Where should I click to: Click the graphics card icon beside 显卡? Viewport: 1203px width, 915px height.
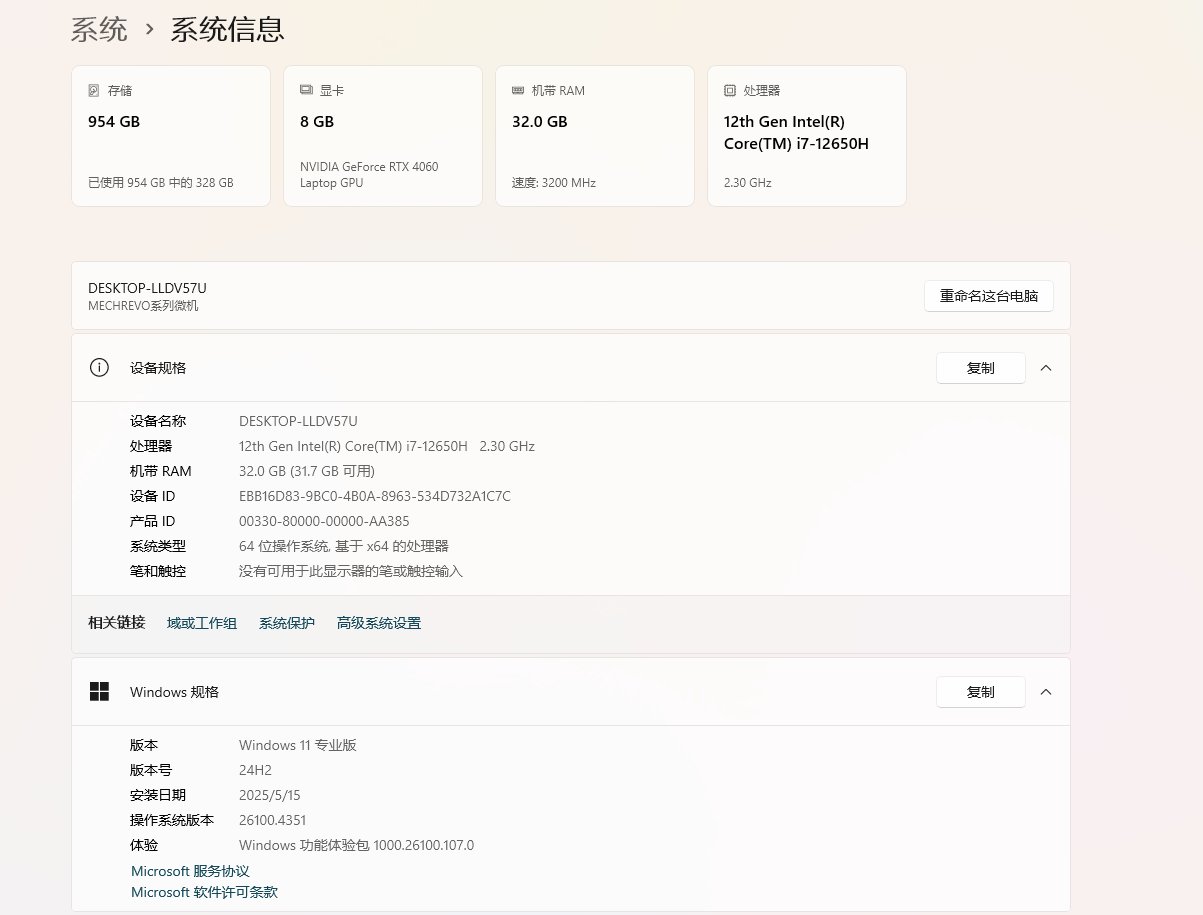306,90
